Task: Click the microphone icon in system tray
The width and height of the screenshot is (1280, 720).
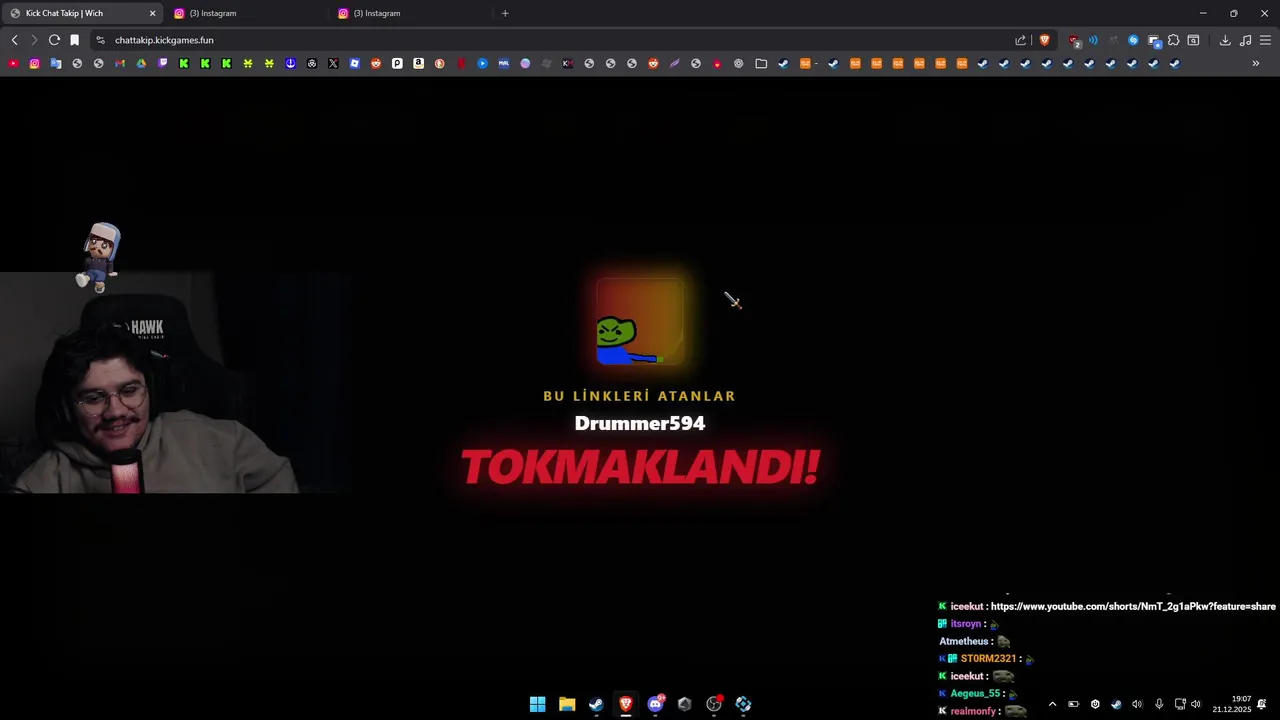Action: [x=1159, y=704]
